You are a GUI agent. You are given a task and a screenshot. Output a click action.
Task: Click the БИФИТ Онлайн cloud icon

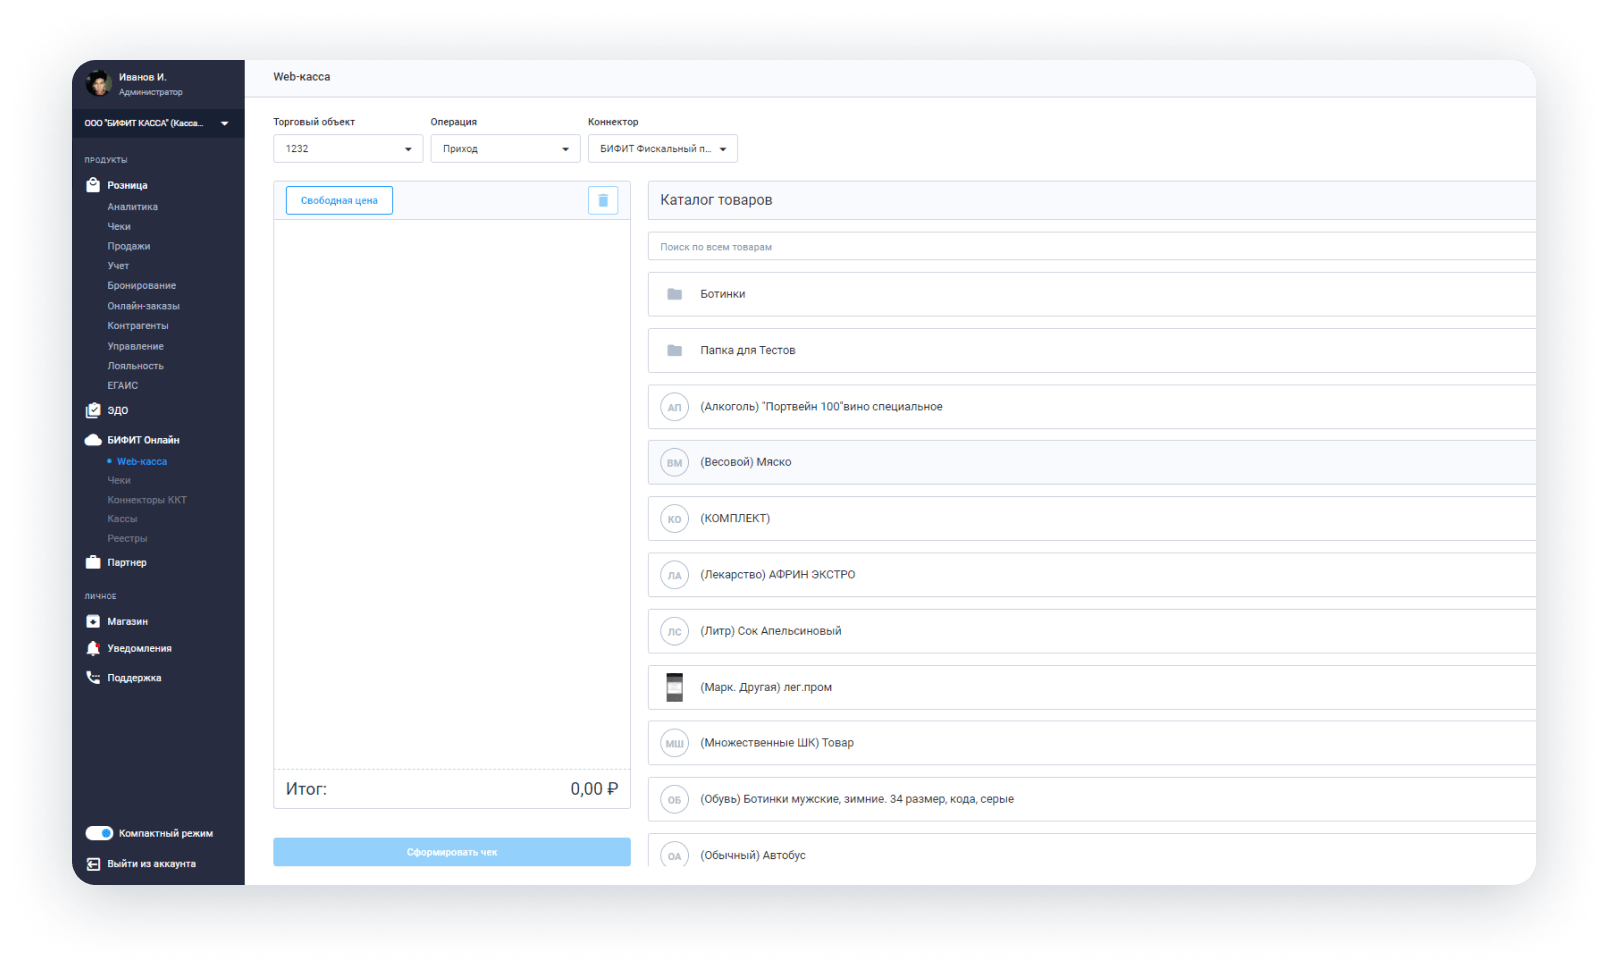click(93, 440)
